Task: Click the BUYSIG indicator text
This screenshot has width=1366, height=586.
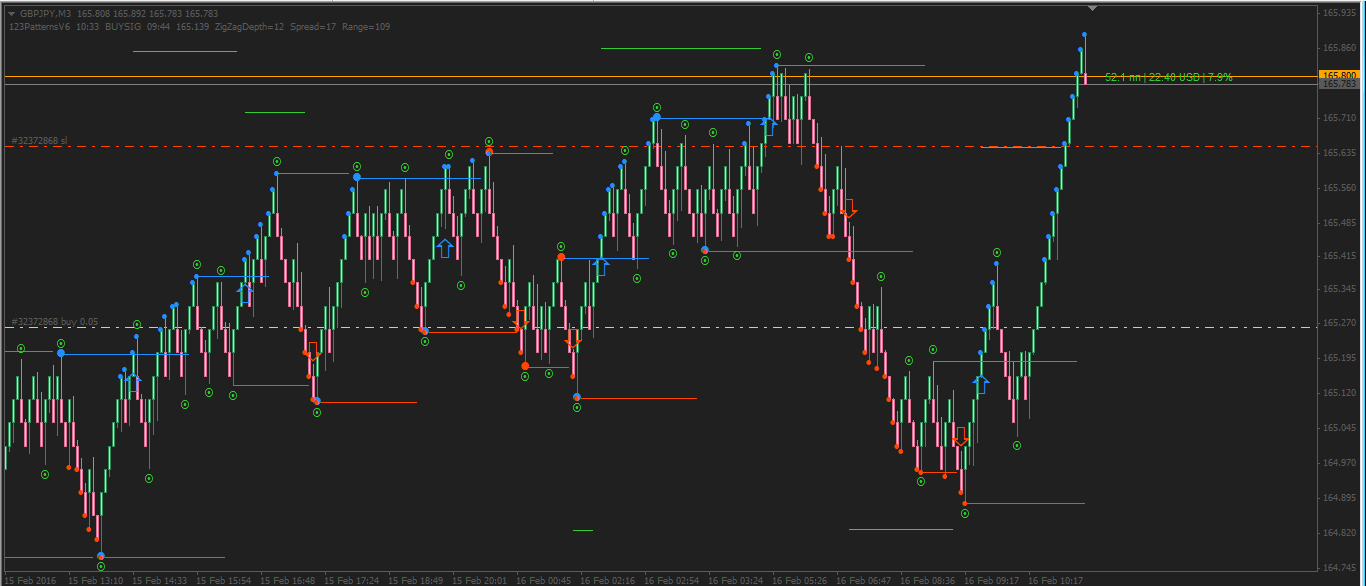Action: (122, 27)
